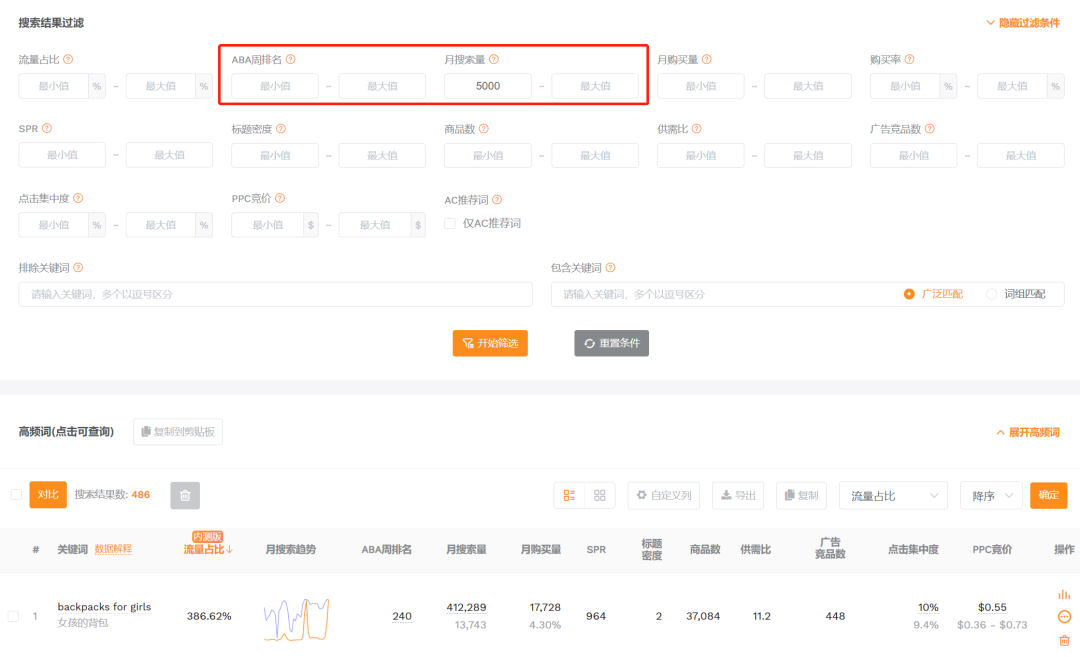This screenshot has width=1080, height=657.
Task: Click 自定义列 toolbar button
Action: tap(663, 495)
